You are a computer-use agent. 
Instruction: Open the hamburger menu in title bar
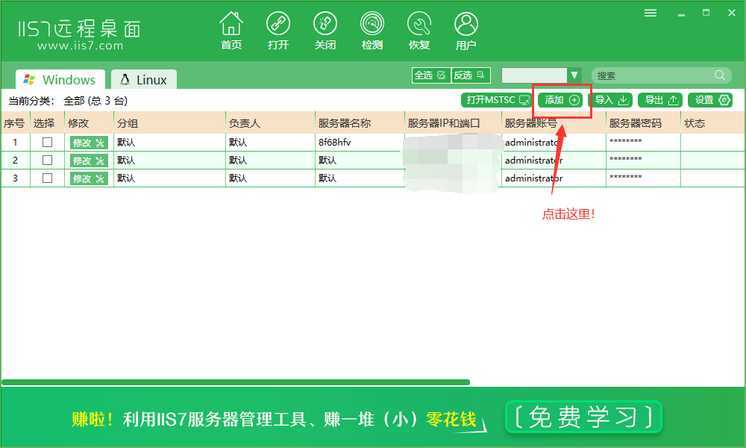[650, 13]
